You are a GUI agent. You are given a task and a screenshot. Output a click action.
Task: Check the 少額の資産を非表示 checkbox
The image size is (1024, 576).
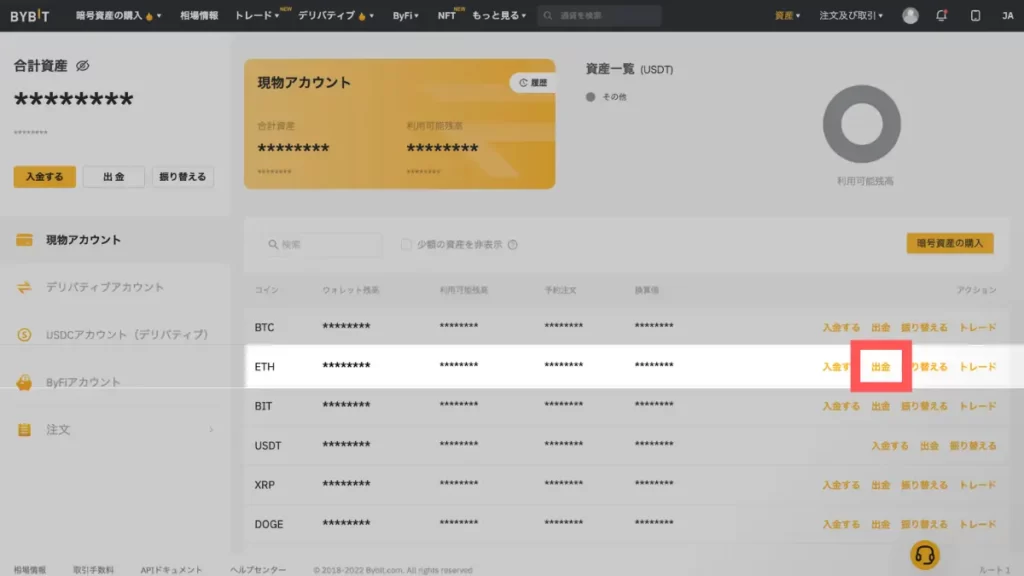(x=406, y=244)
